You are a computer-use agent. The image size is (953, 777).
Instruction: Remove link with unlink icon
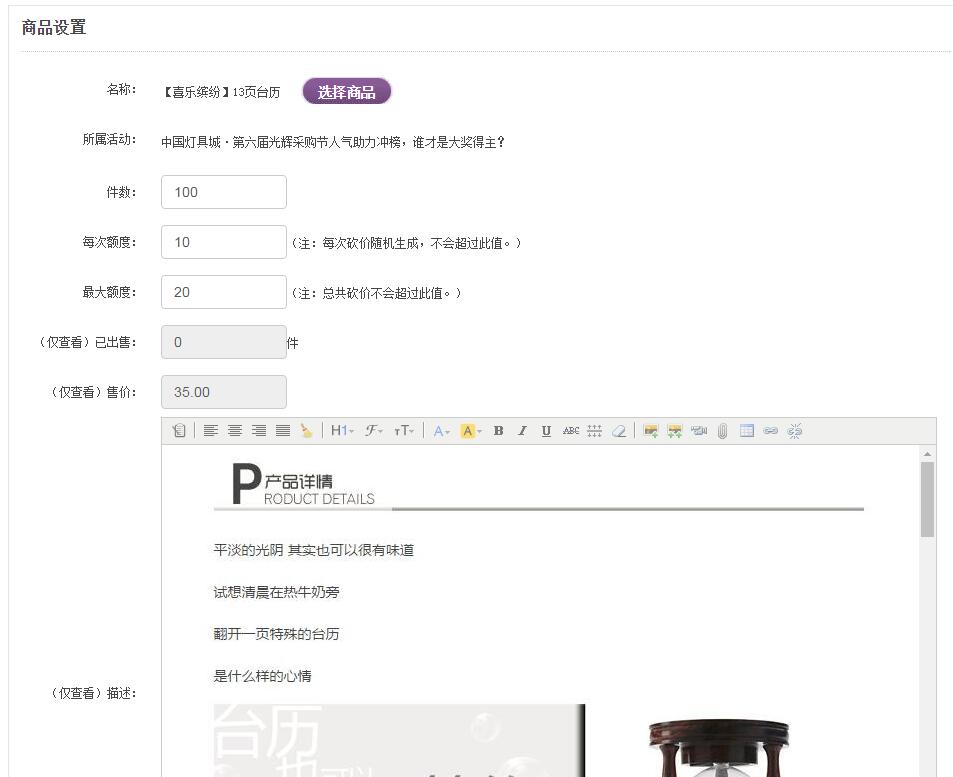795,431
